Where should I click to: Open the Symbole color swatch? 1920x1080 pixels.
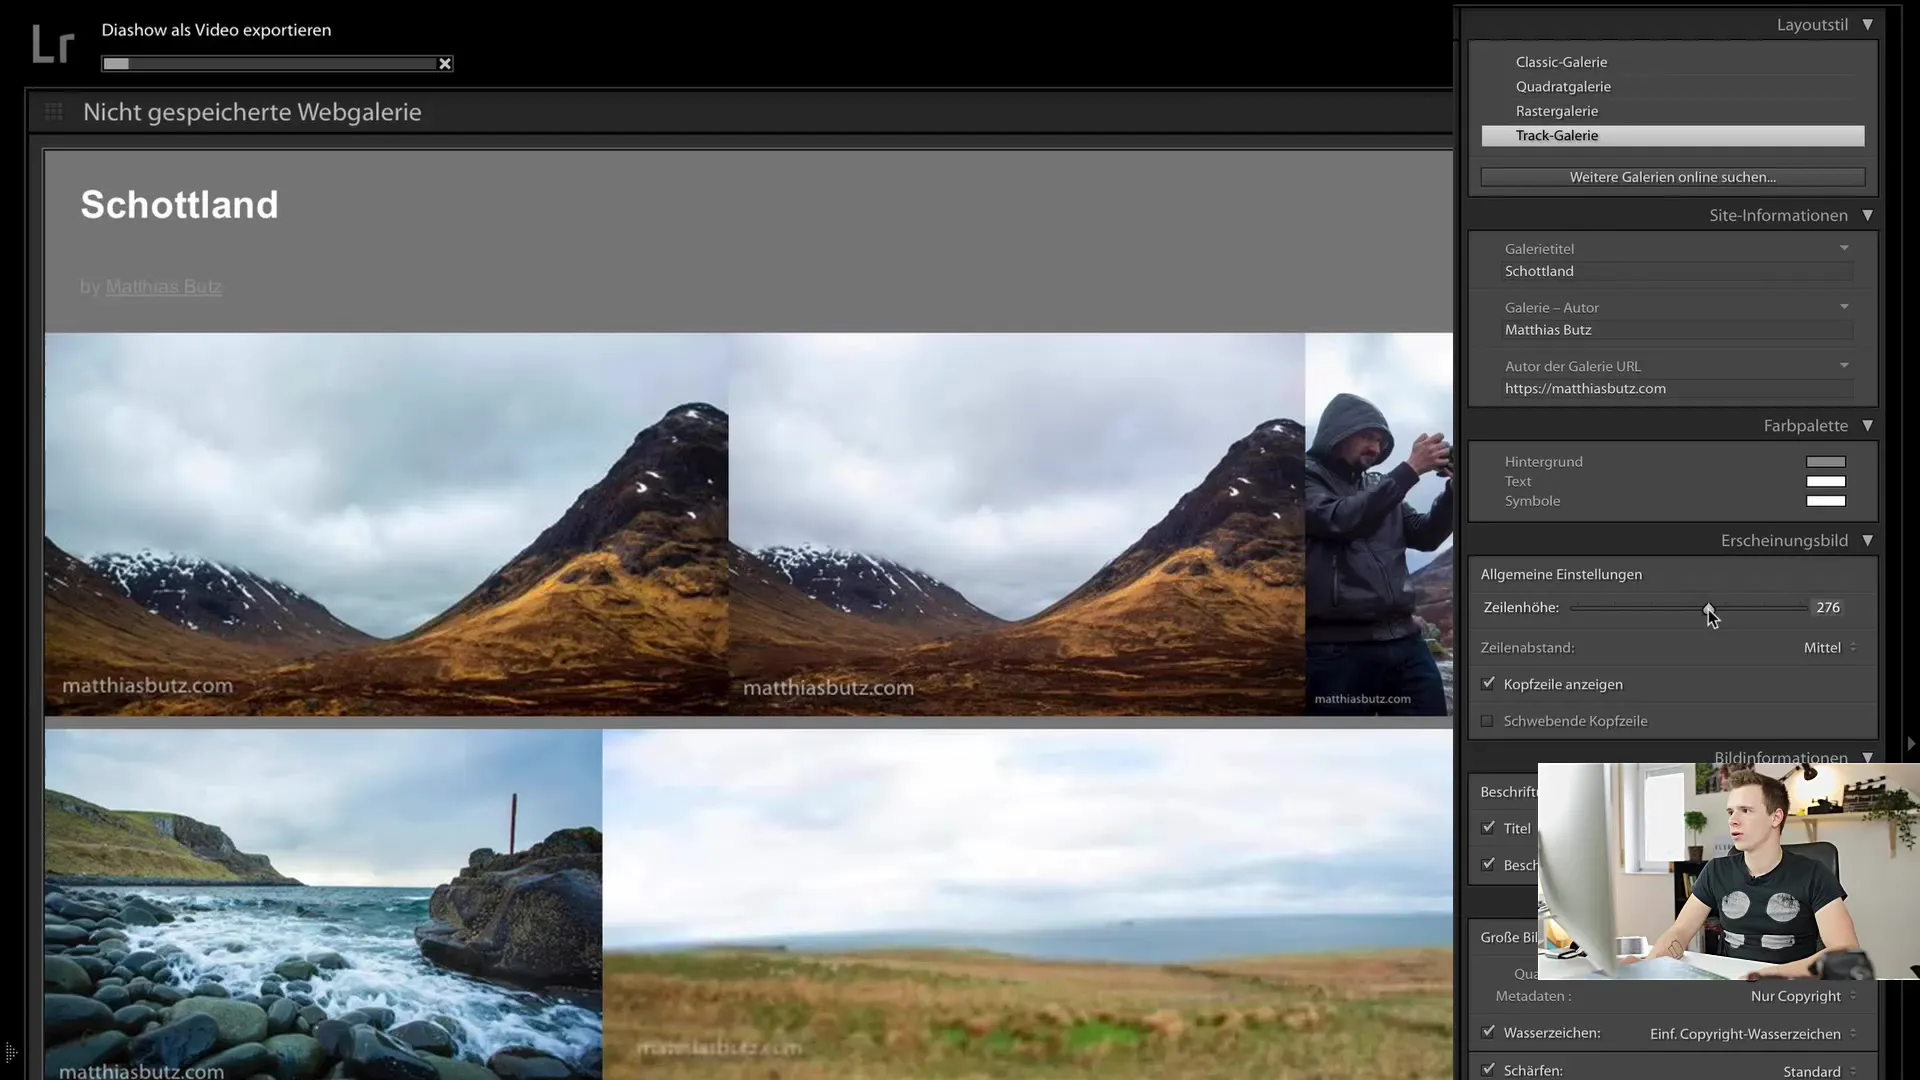pos(1825,501)
